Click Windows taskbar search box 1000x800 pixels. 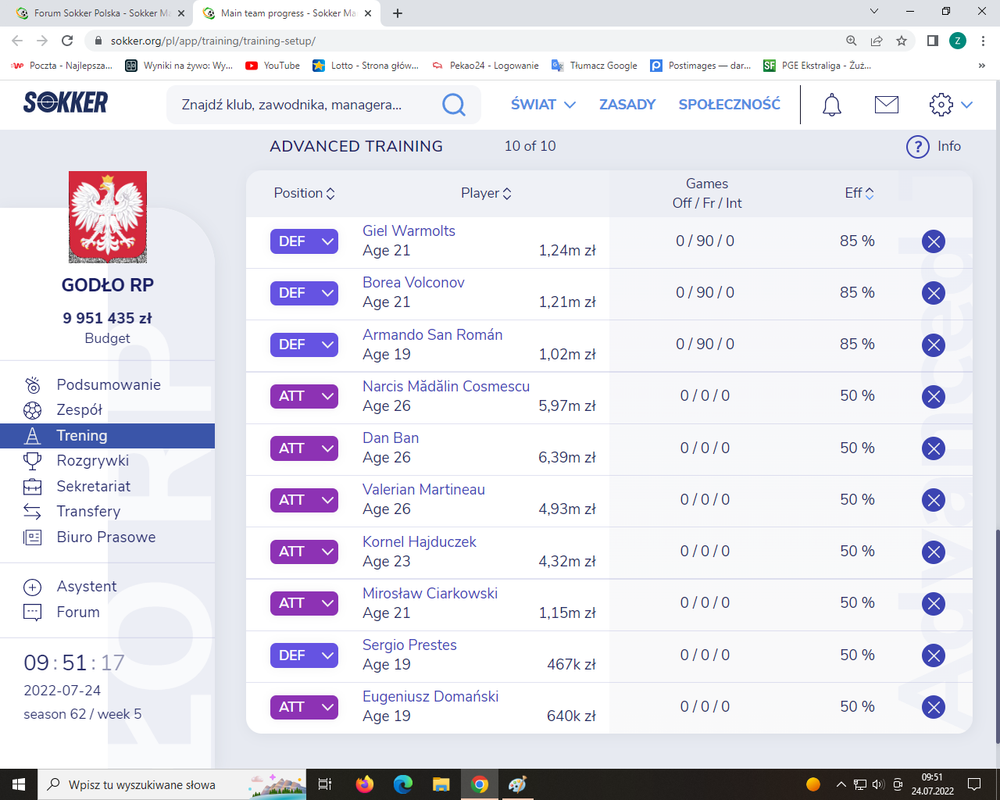pyautogui.click(x=172, y=784)
